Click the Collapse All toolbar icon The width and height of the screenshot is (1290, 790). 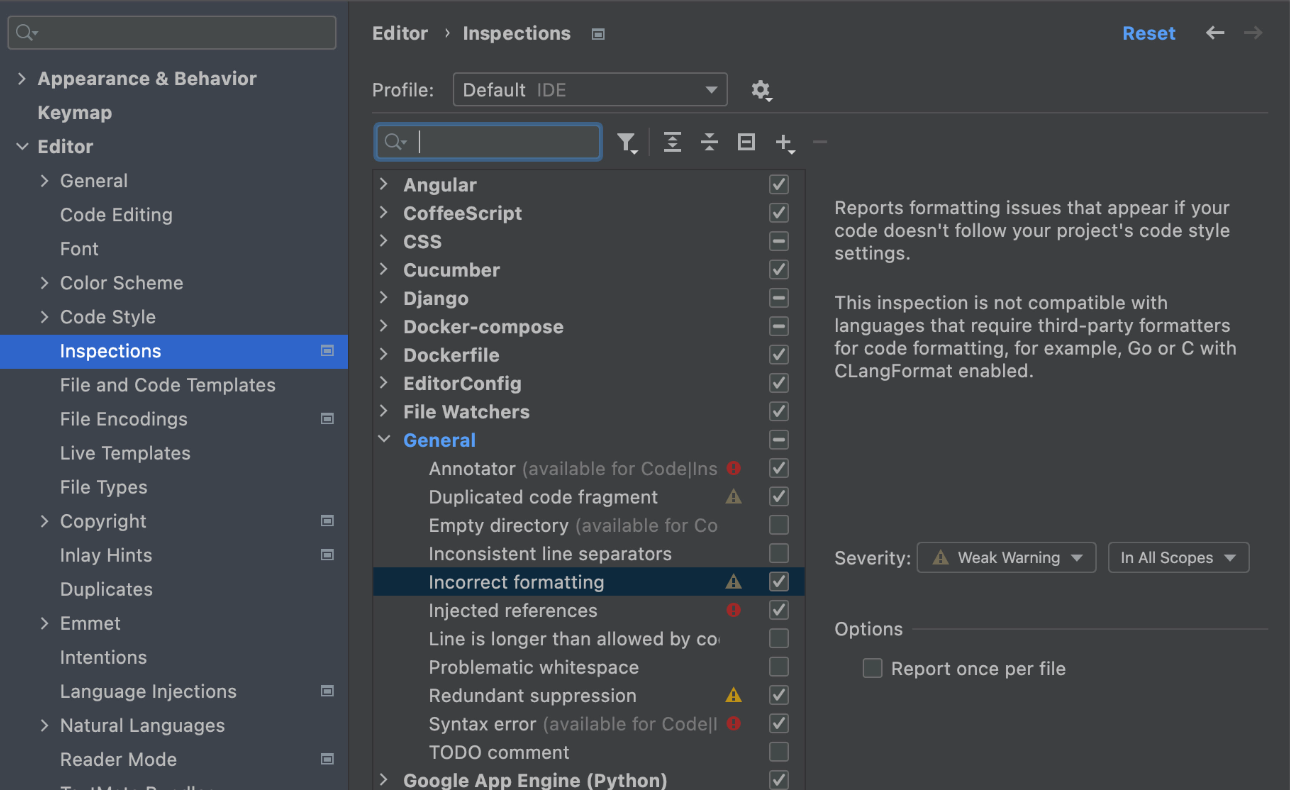[709, 142]
